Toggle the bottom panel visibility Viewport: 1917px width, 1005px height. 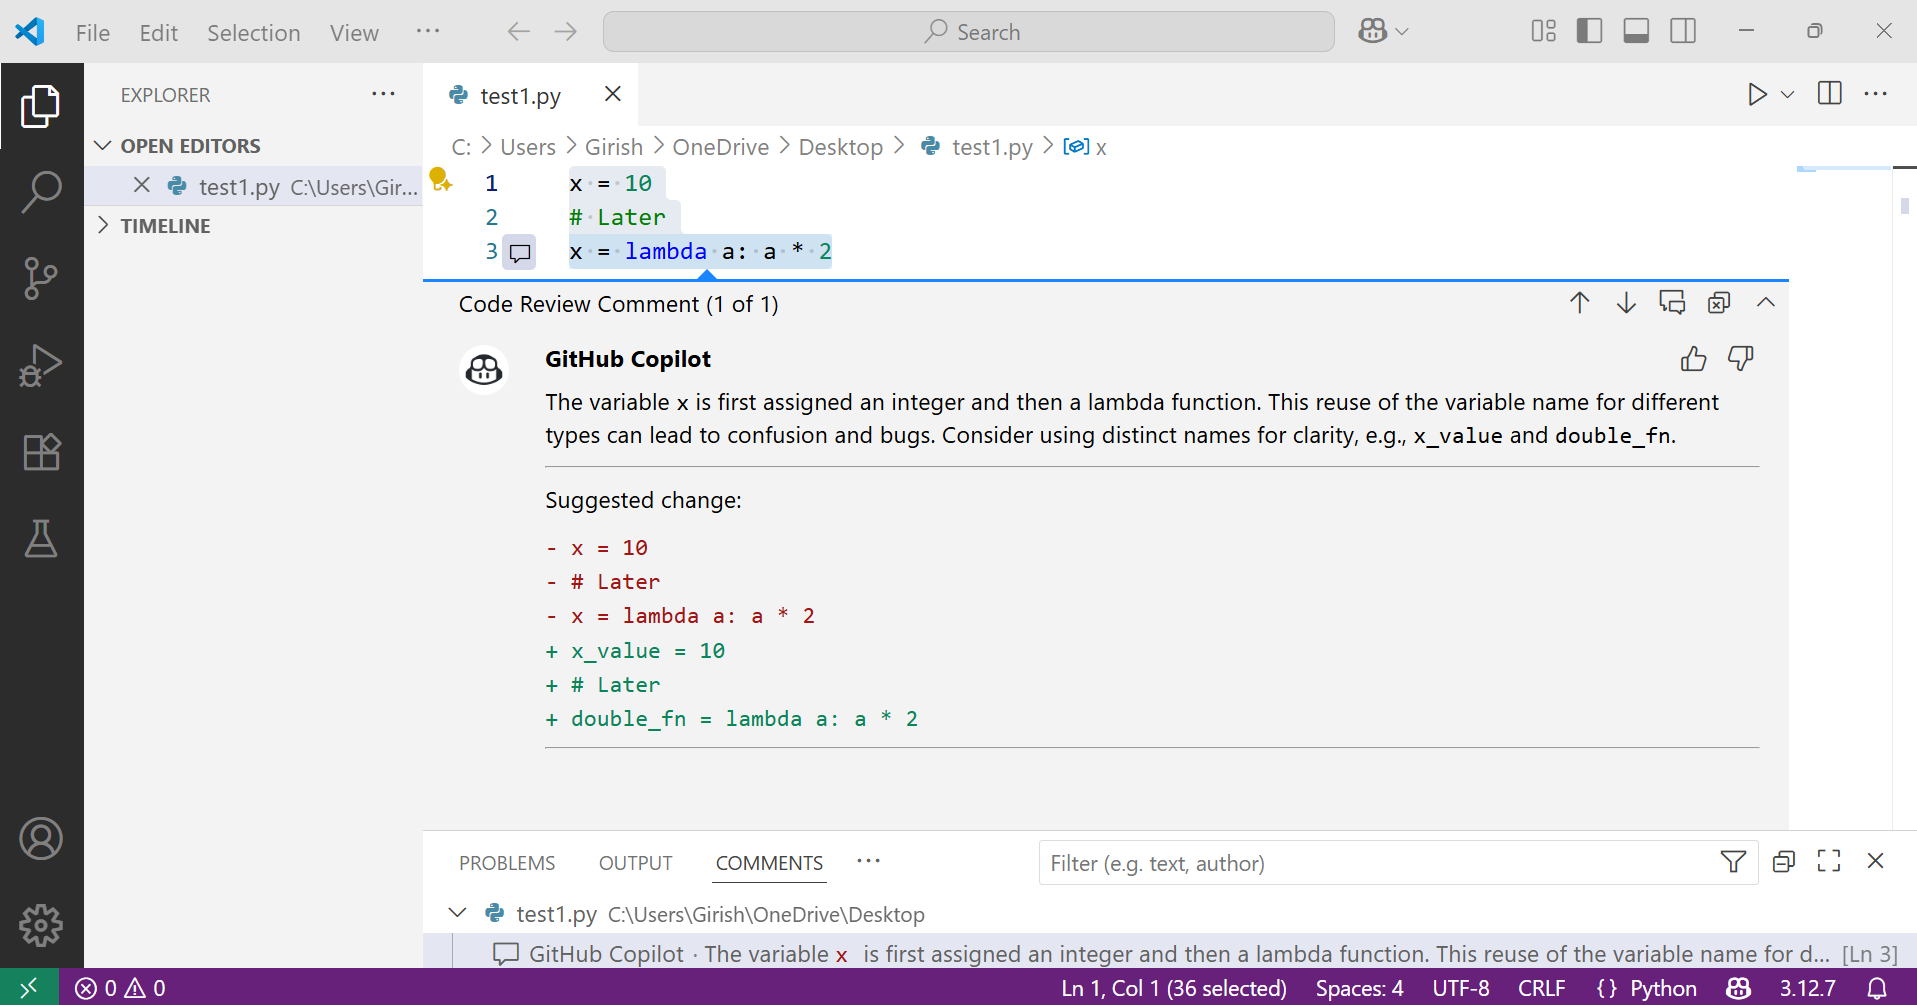1636,31
